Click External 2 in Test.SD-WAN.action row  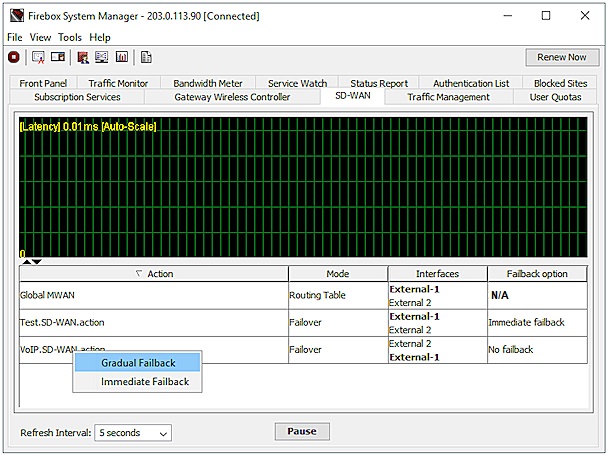click(x=410, y=330)
